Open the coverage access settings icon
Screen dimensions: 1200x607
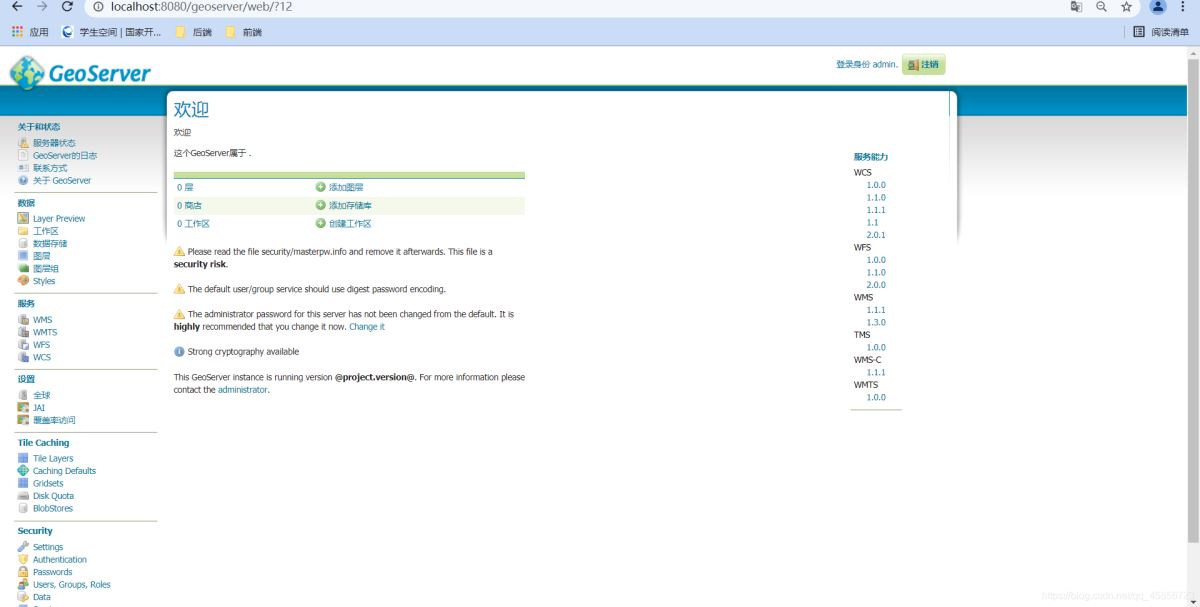coord(23,420)
